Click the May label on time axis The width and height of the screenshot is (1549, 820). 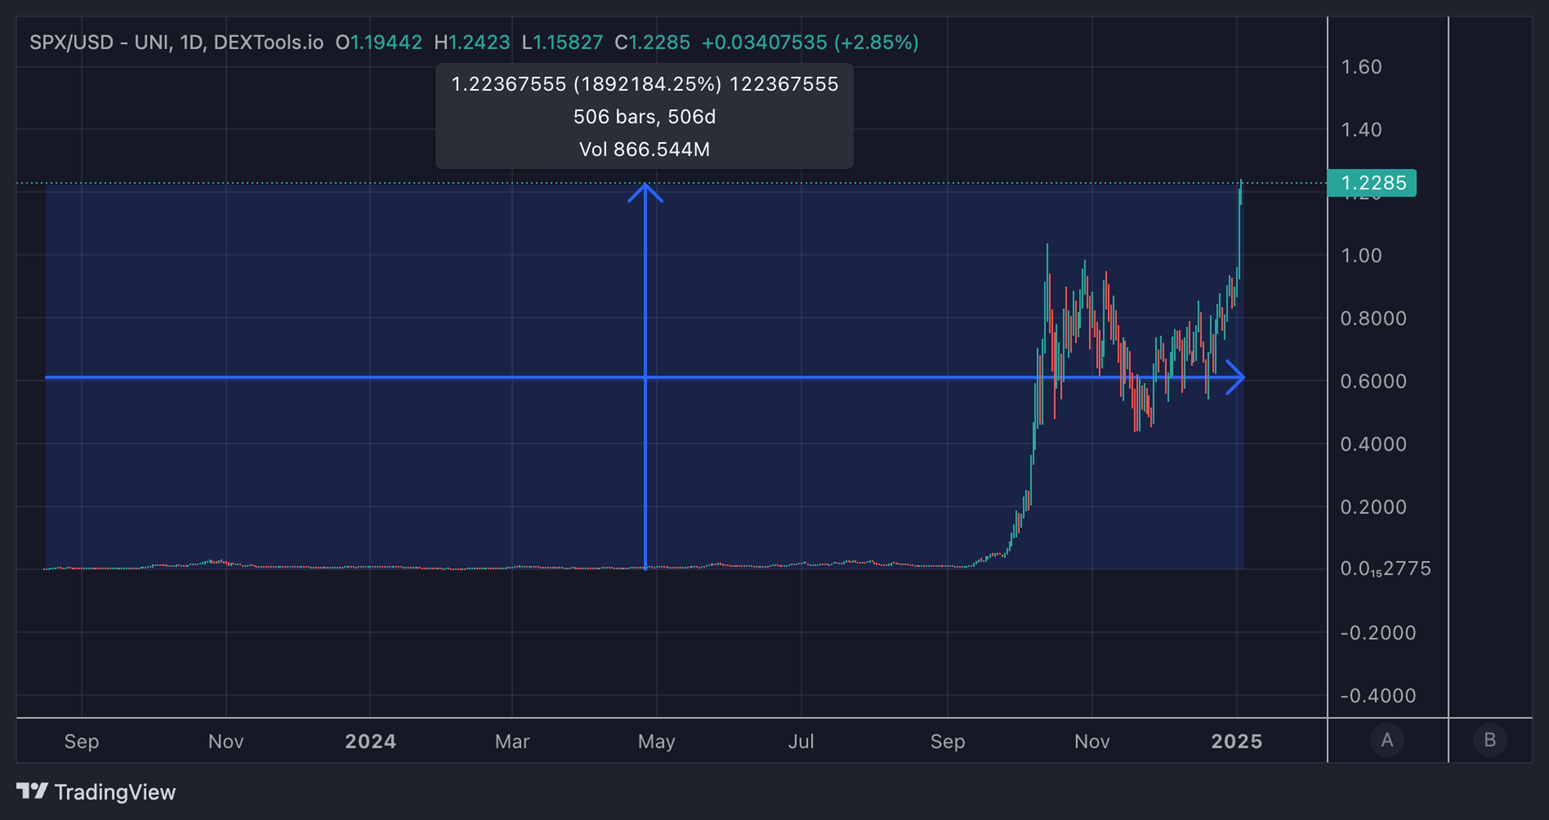tap(656, 741)
